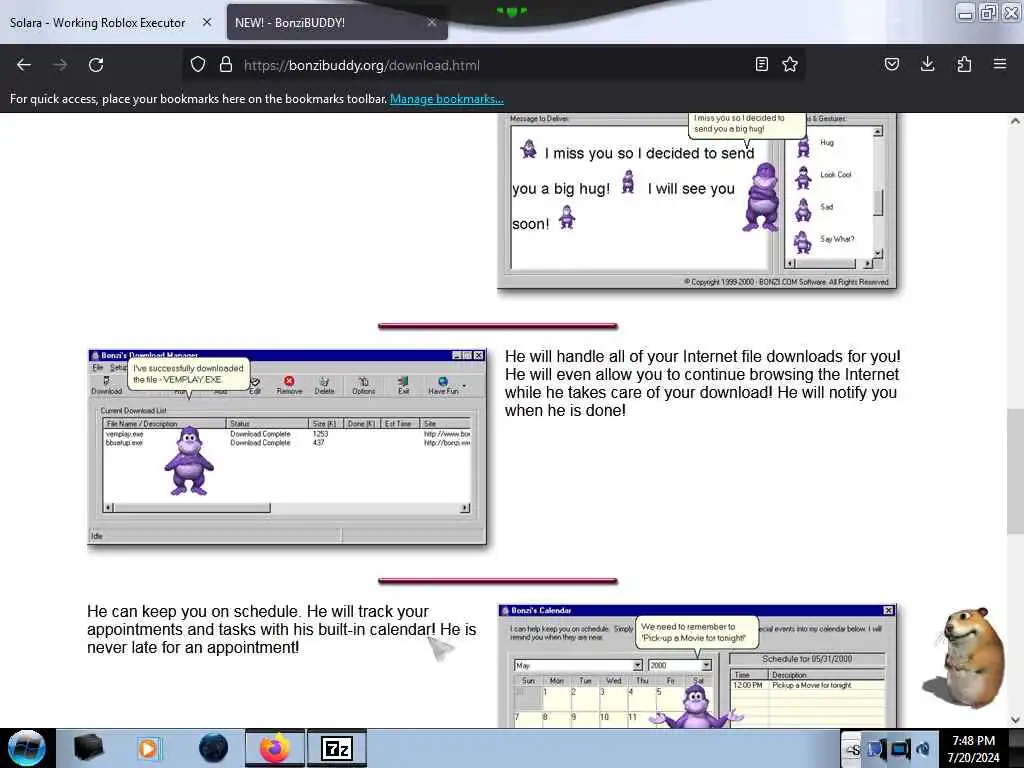Open the Firefox downloads panel

[927, 65]
